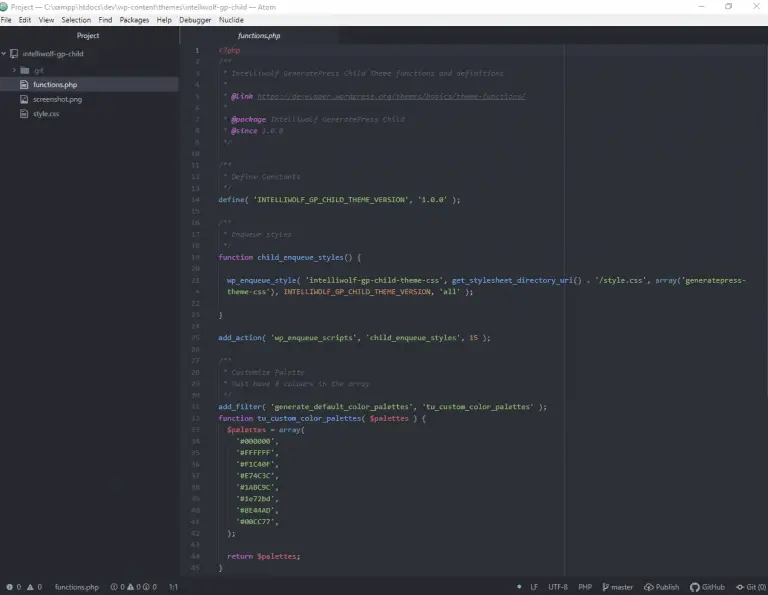The image size is (768, 595).
Task: Open the Find menu
Action: pyautogui.click(x=105, y=20)
